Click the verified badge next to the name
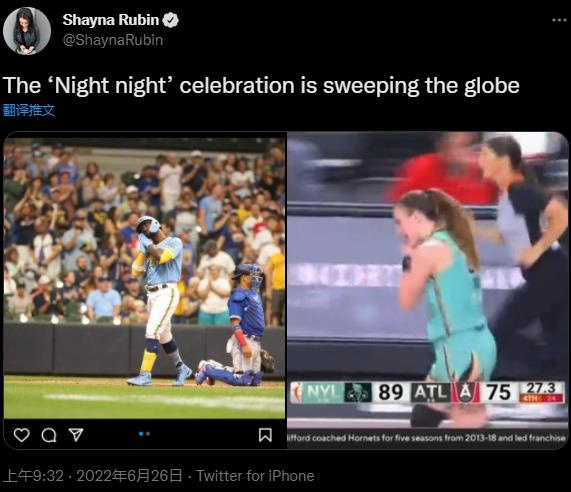 point(170,20)
